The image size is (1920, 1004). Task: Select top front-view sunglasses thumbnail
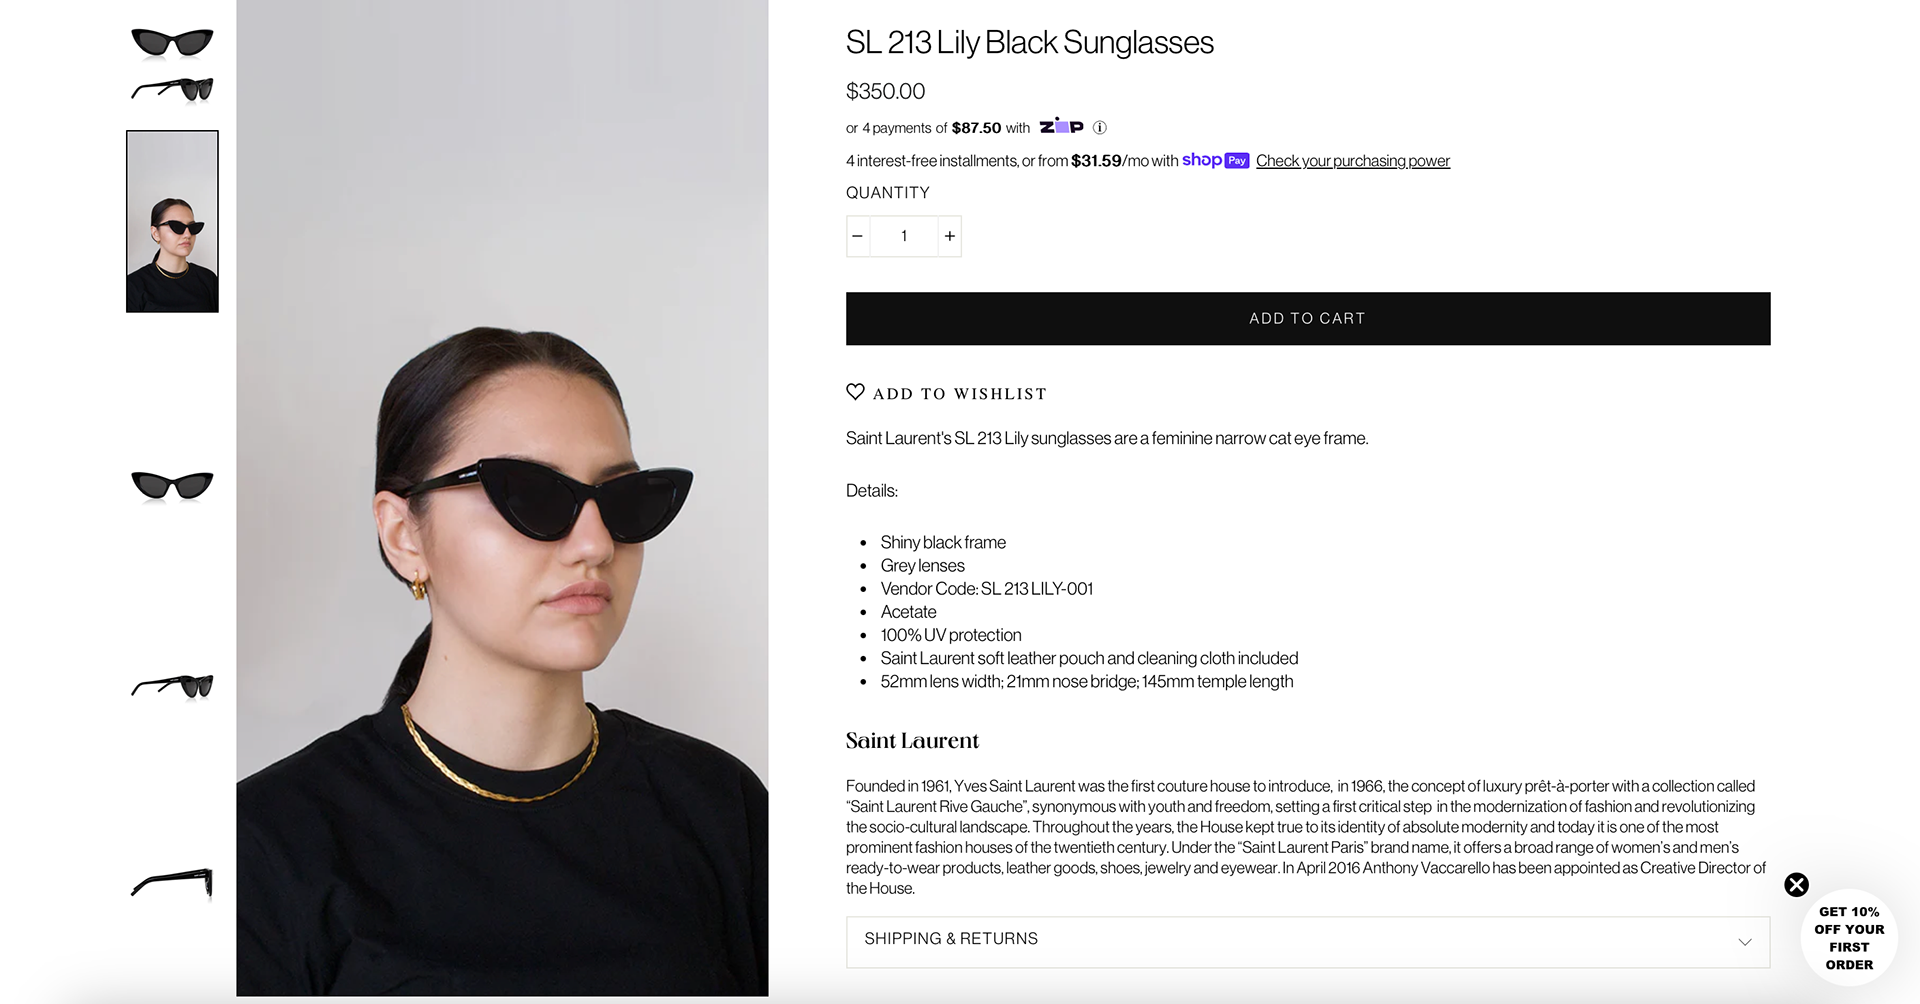(172, 43)
